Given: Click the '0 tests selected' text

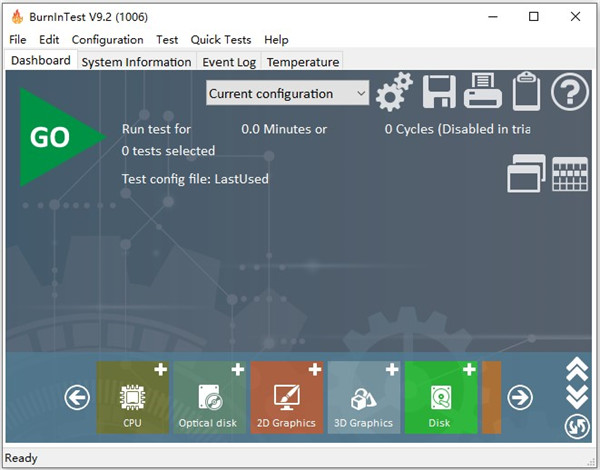Looking at the screenshot, I should click(168, 151).
